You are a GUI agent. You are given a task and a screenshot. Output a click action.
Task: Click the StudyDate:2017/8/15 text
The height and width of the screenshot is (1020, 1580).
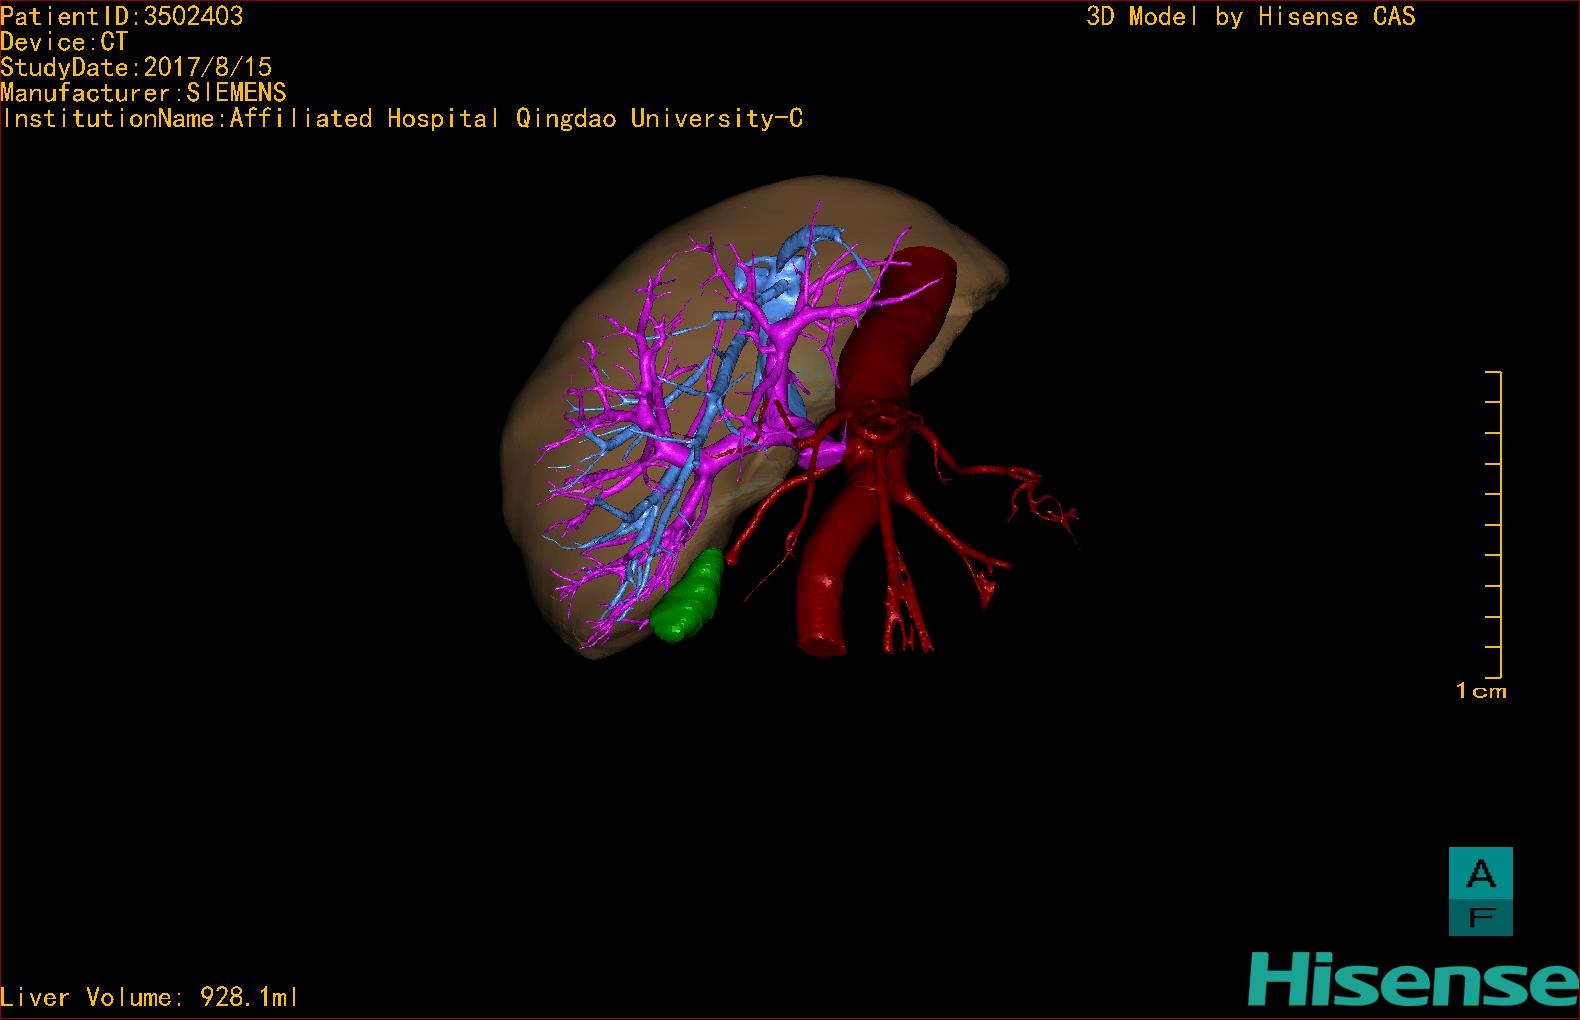tap(136, 67)
